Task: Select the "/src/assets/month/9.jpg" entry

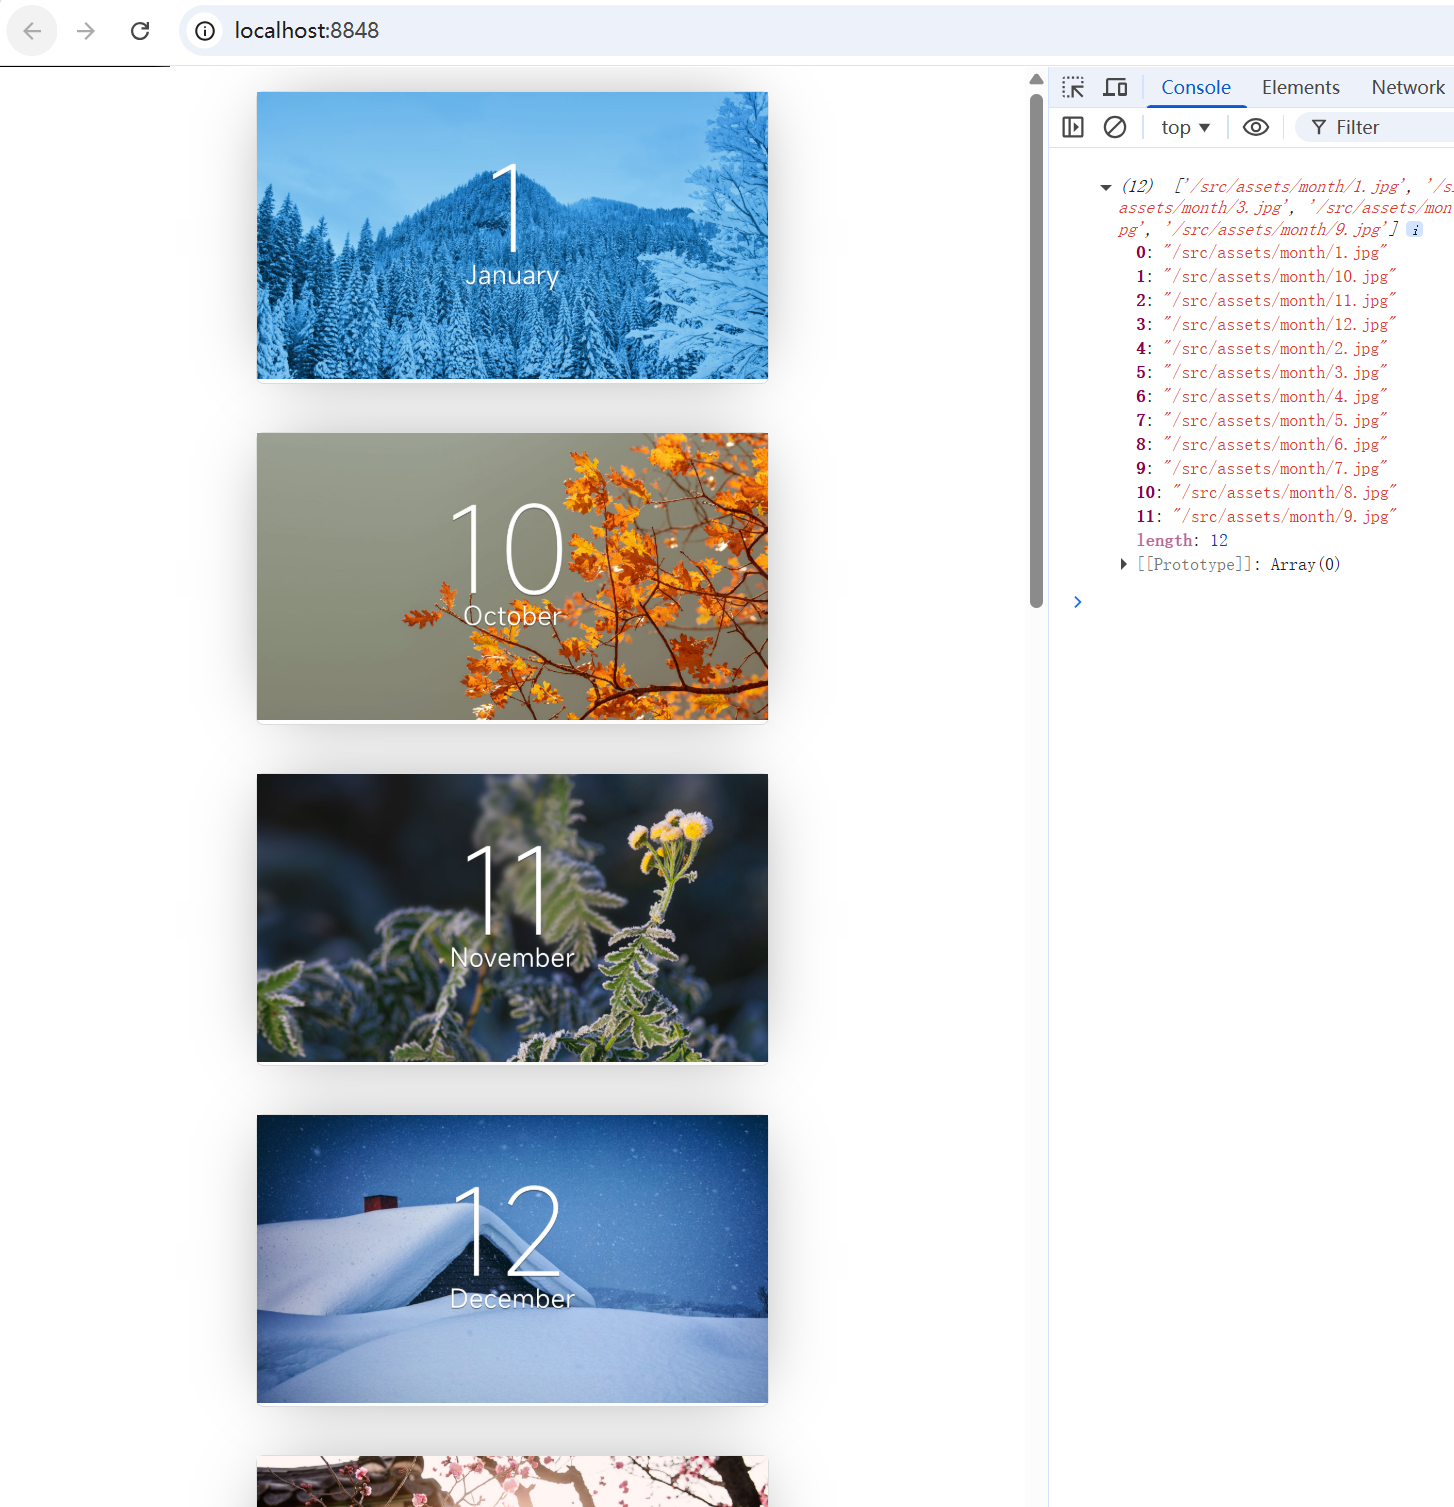Action: (x=1285, y=517)
